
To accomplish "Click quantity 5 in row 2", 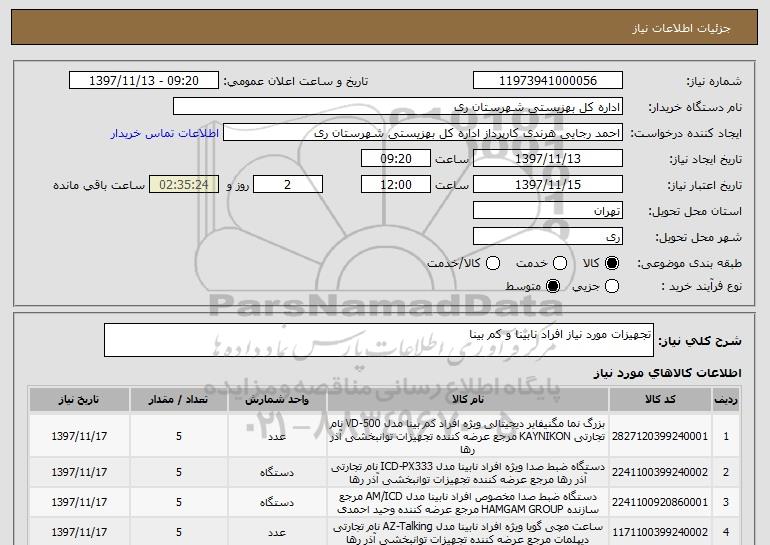I will pos(179,472).
